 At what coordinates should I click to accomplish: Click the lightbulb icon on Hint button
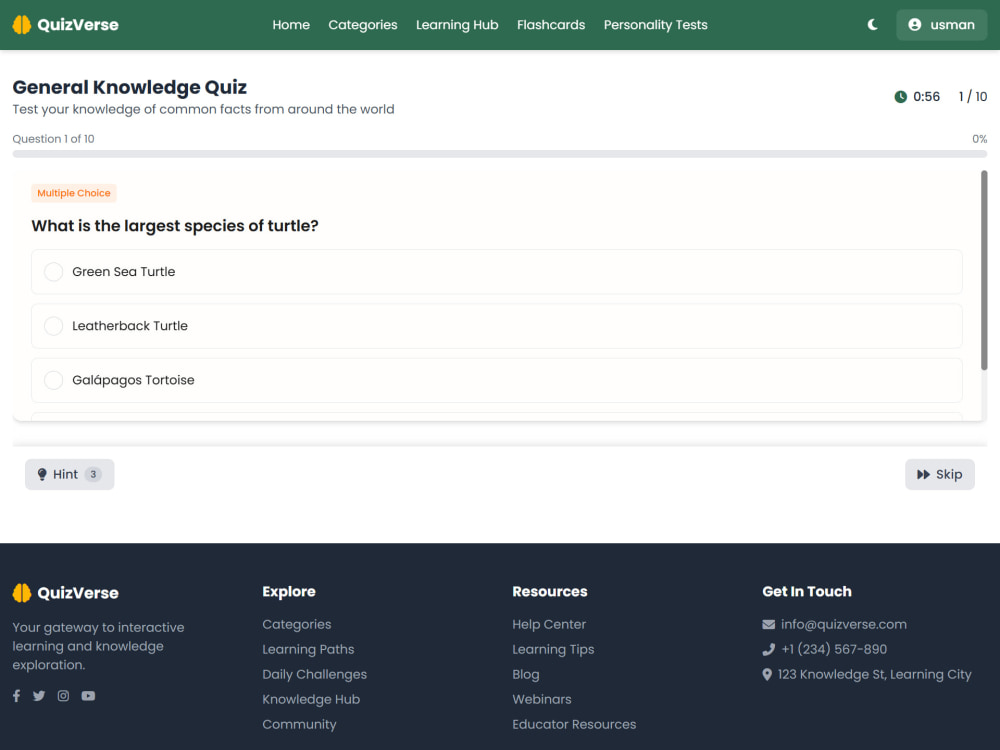42,474
